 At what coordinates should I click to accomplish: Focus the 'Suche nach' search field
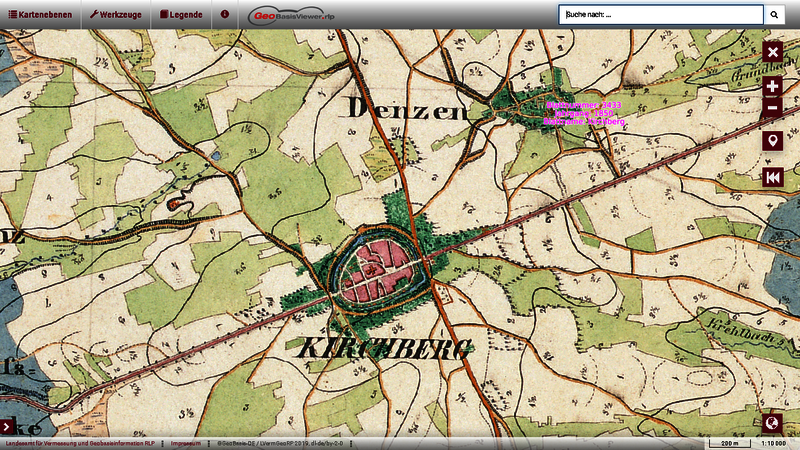661,15
